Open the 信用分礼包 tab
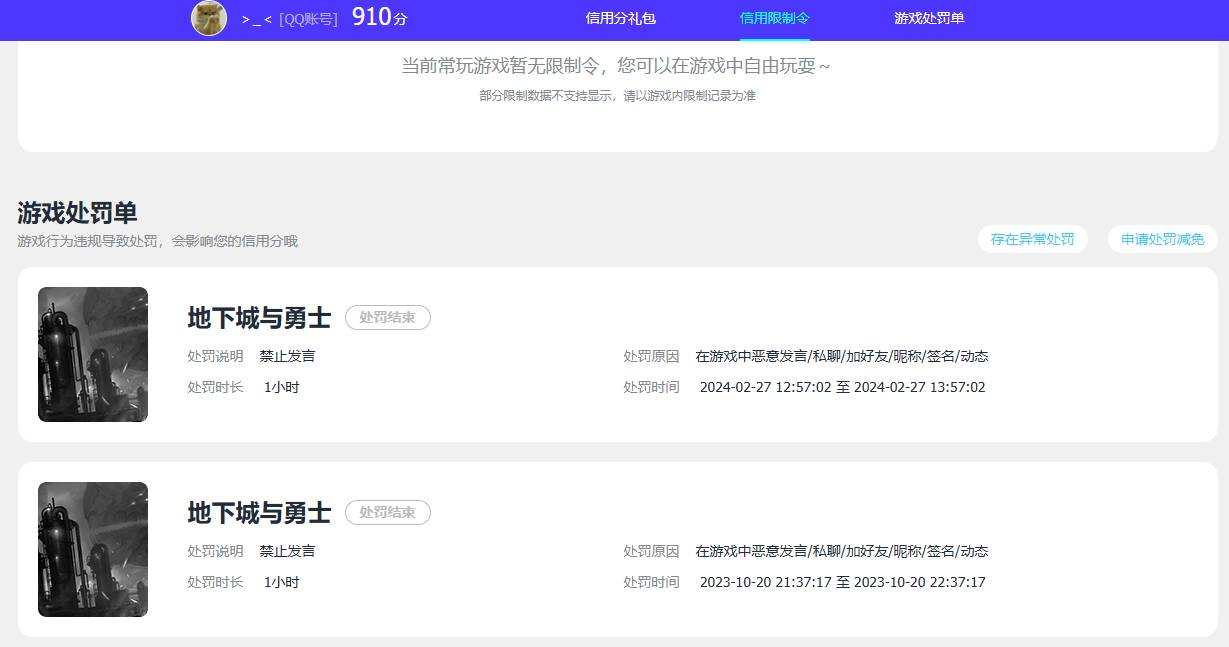The image size is (1229, 647). click(x=621, y=18)
